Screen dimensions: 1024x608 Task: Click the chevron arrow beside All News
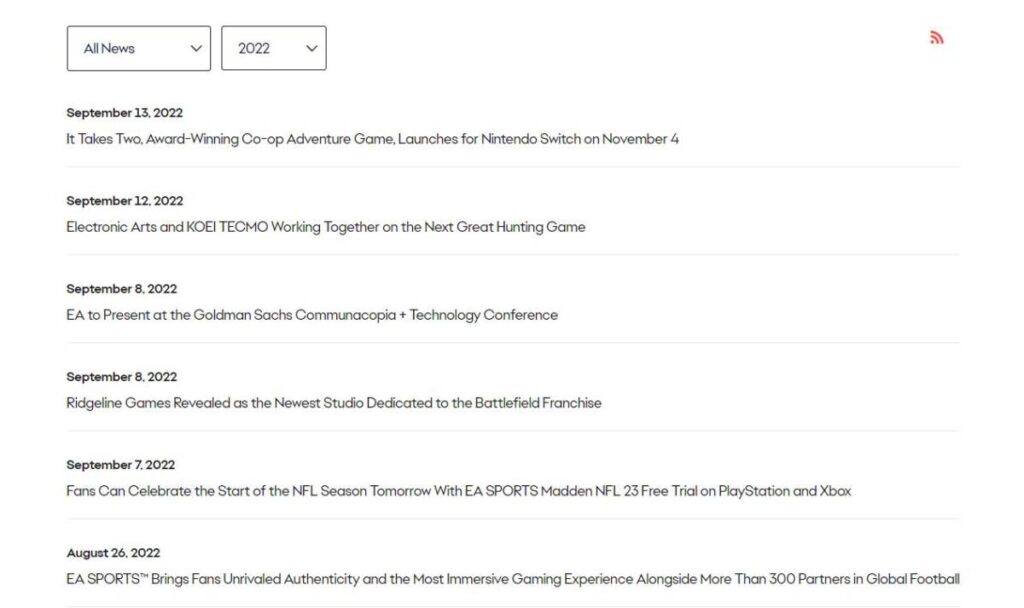[x=196, y=48]
